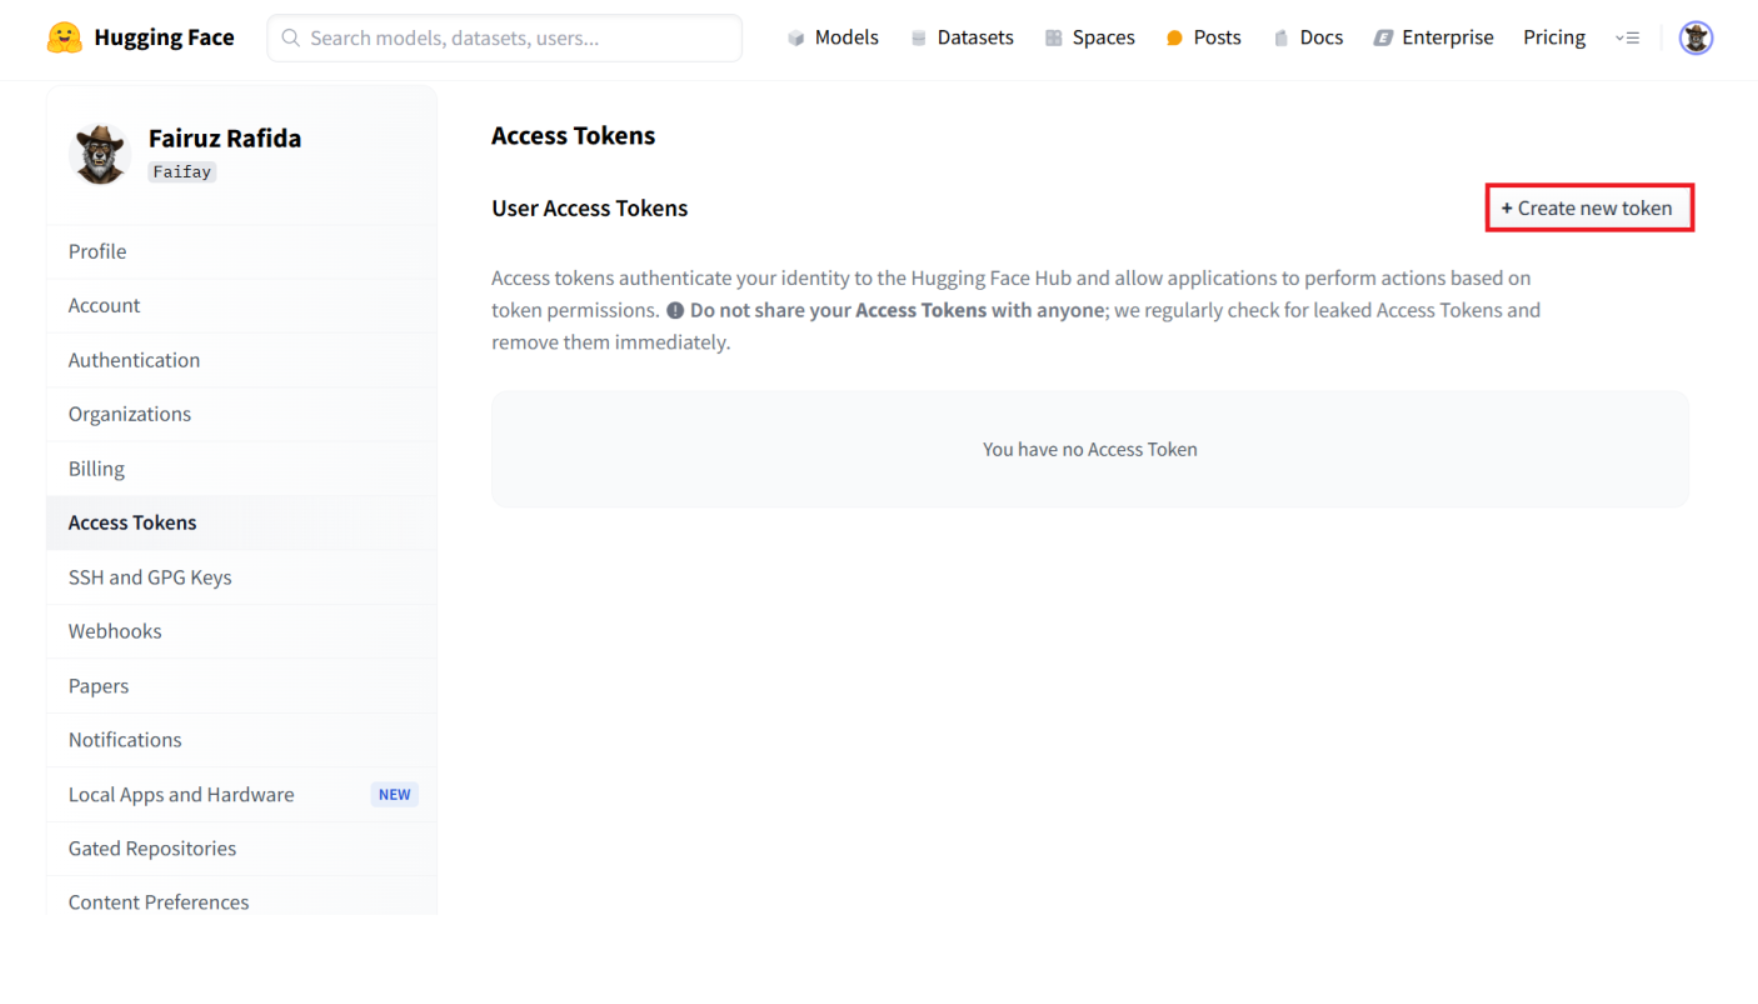Open Enterprise via its badge icon
The width and height of the screenshot is (1758, 1004).
(x=1382, y=38)
